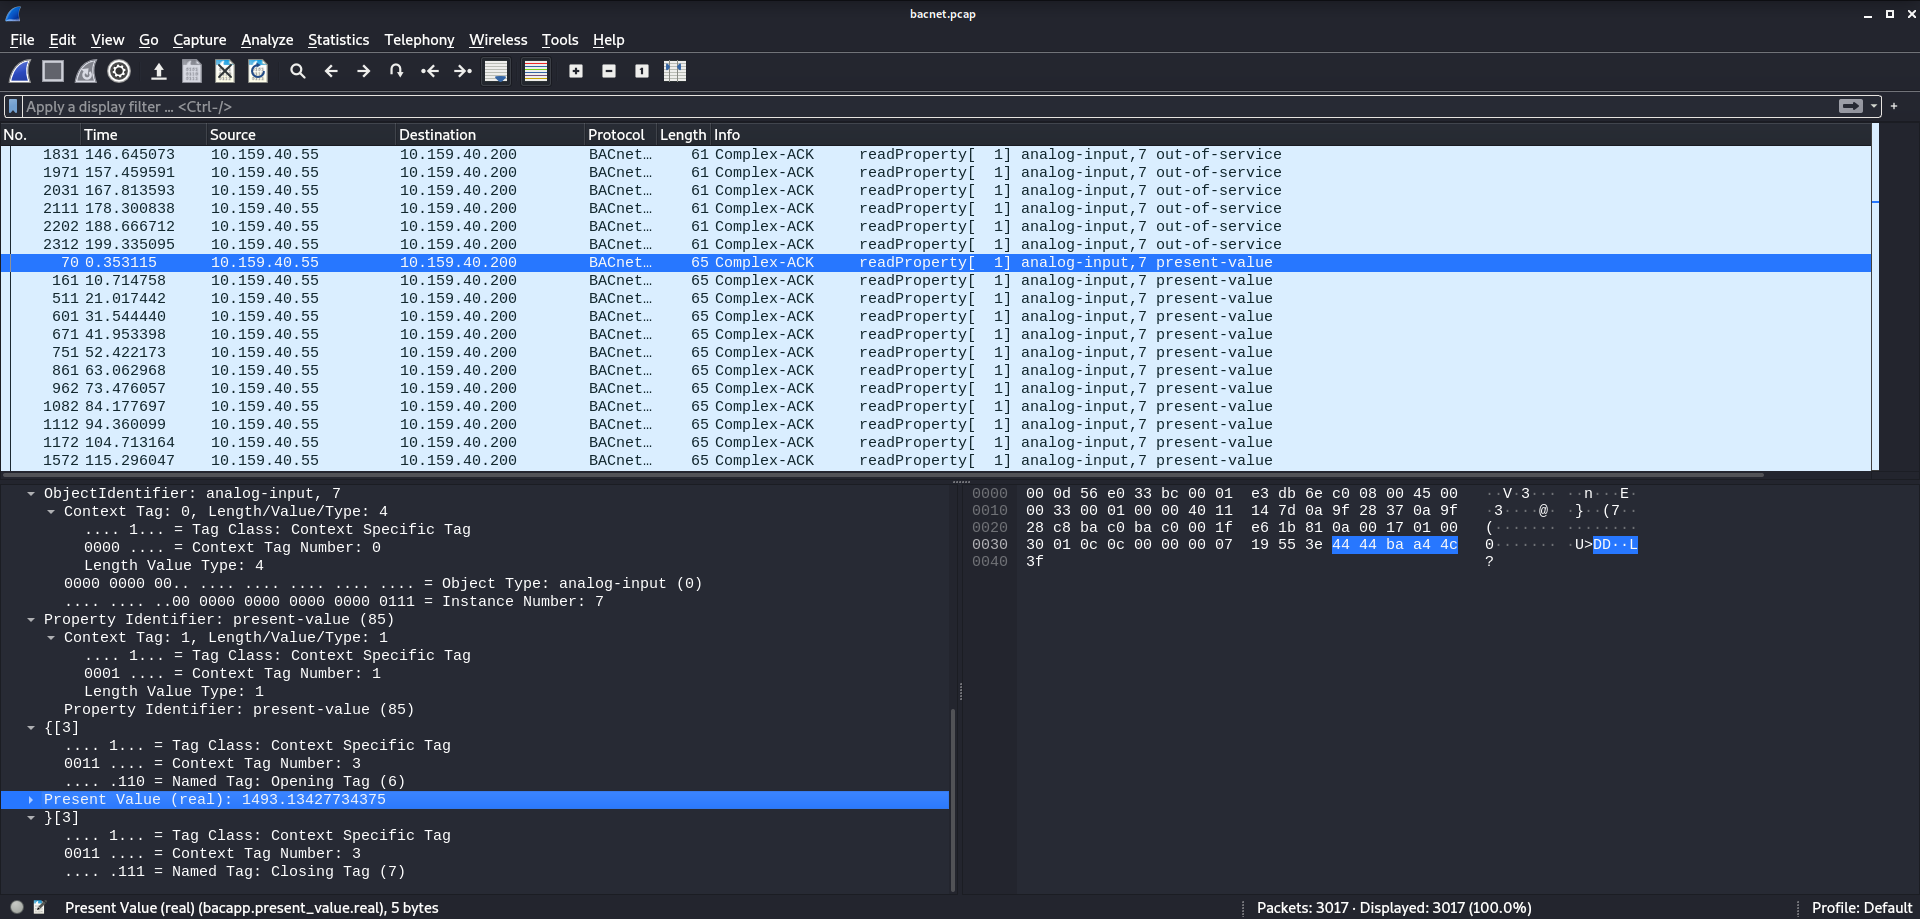1920x919 pixels.
Task: Sort by the Protocol column header
Action: coord(620,134)
